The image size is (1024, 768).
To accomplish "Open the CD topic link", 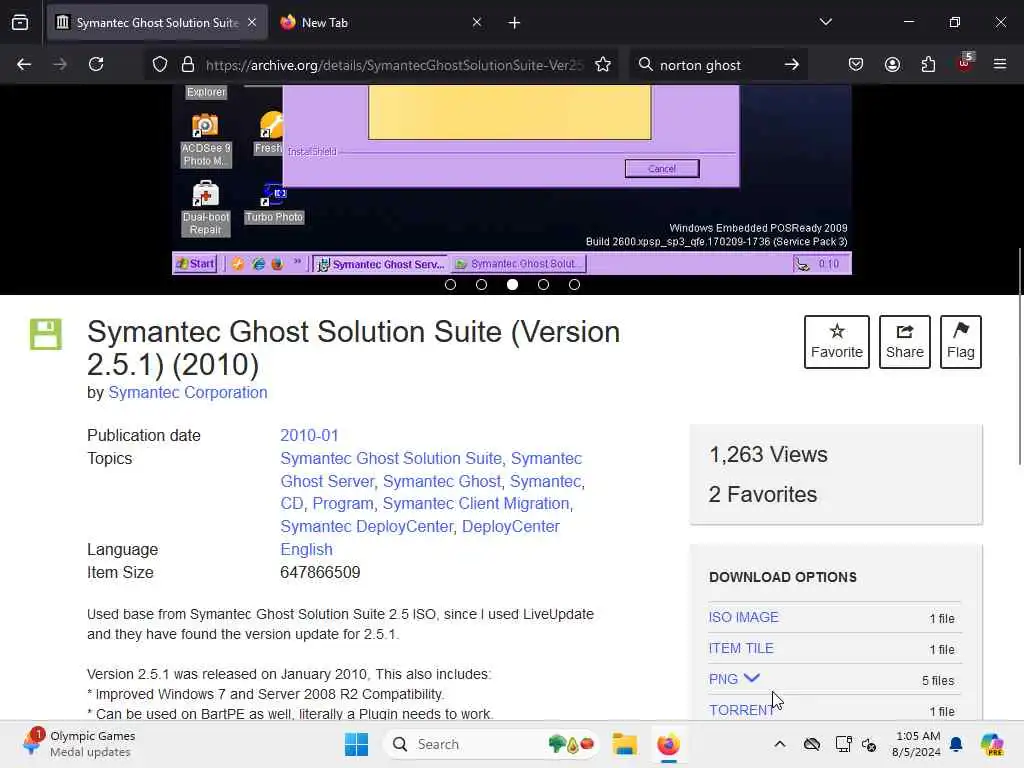I will click(x=291, y=504).
